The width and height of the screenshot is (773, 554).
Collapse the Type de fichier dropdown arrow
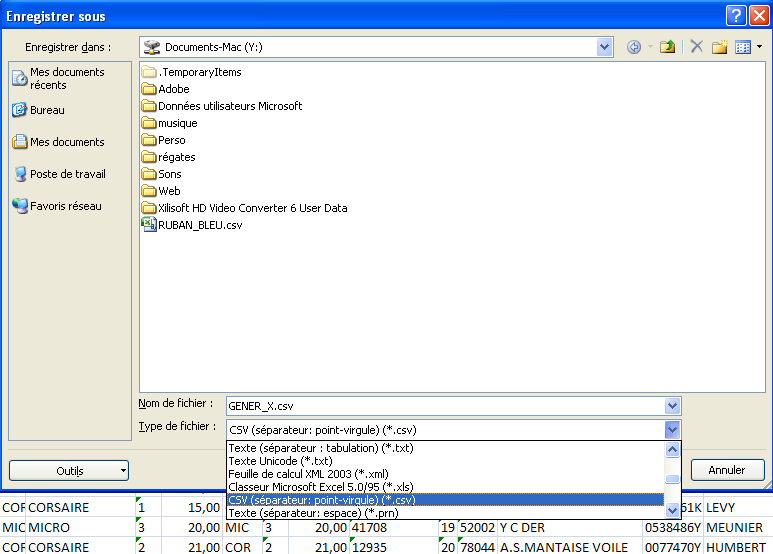672,430
